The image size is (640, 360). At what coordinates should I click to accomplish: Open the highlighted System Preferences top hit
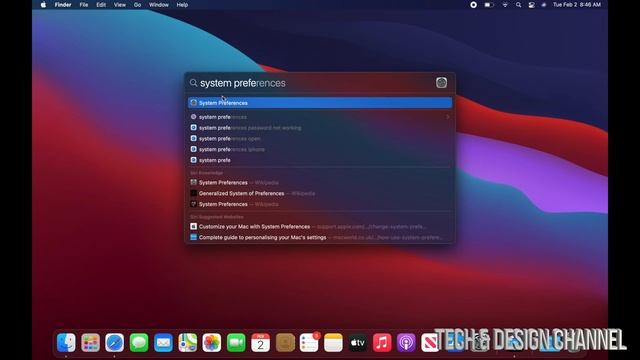[x=320, y=103]
